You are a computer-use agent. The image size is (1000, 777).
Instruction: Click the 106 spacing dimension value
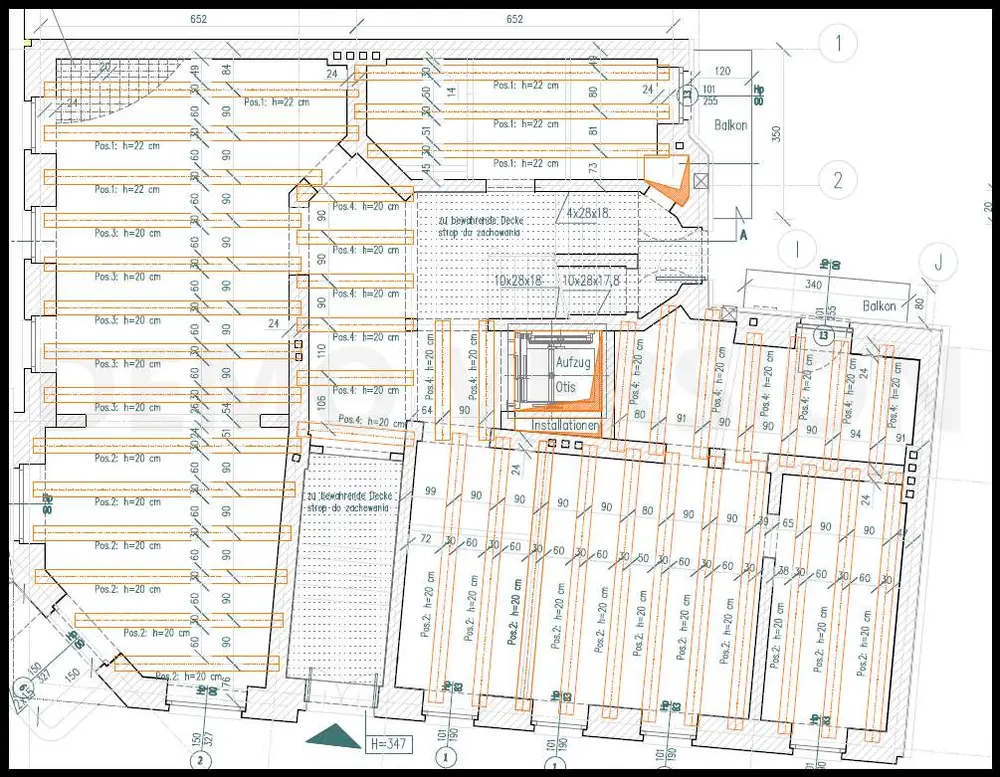click(x=321, y=401)
